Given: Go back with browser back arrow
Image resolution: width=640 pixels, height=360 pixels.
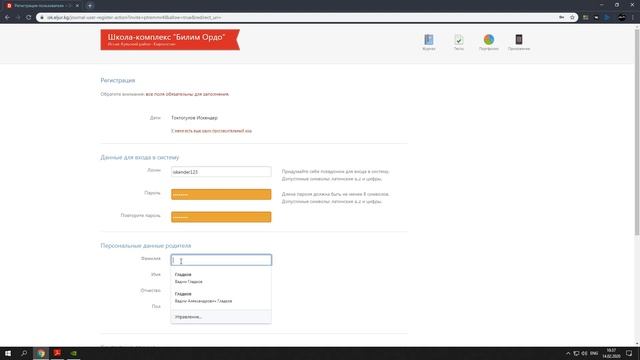Looking at the screenshot, I should 7,18.
